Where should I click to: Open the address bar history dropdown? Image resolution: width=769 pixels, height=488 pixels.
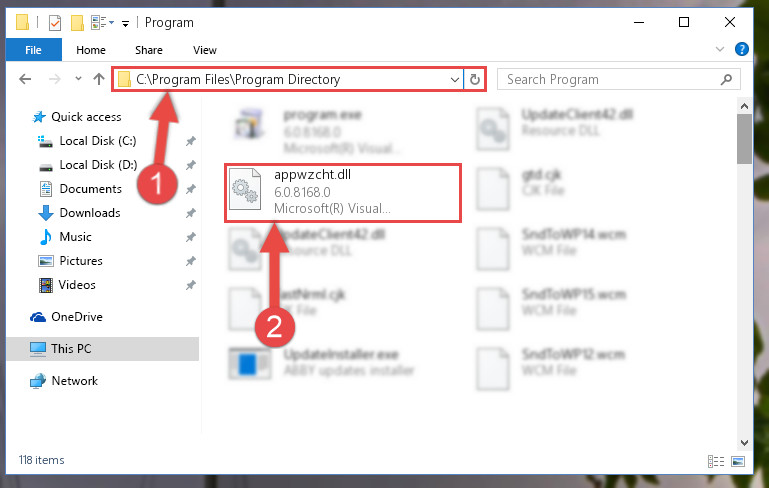pyautogui.click(x=455, y=79)
